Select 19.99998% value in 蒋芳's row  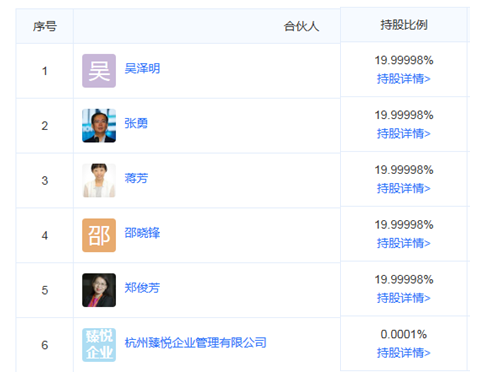(x=404, y=170)
